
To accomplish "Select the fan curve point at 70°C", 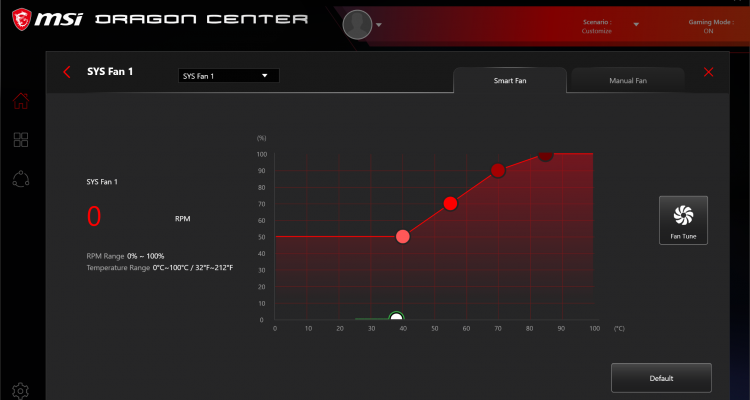I will tap(498, 170).
